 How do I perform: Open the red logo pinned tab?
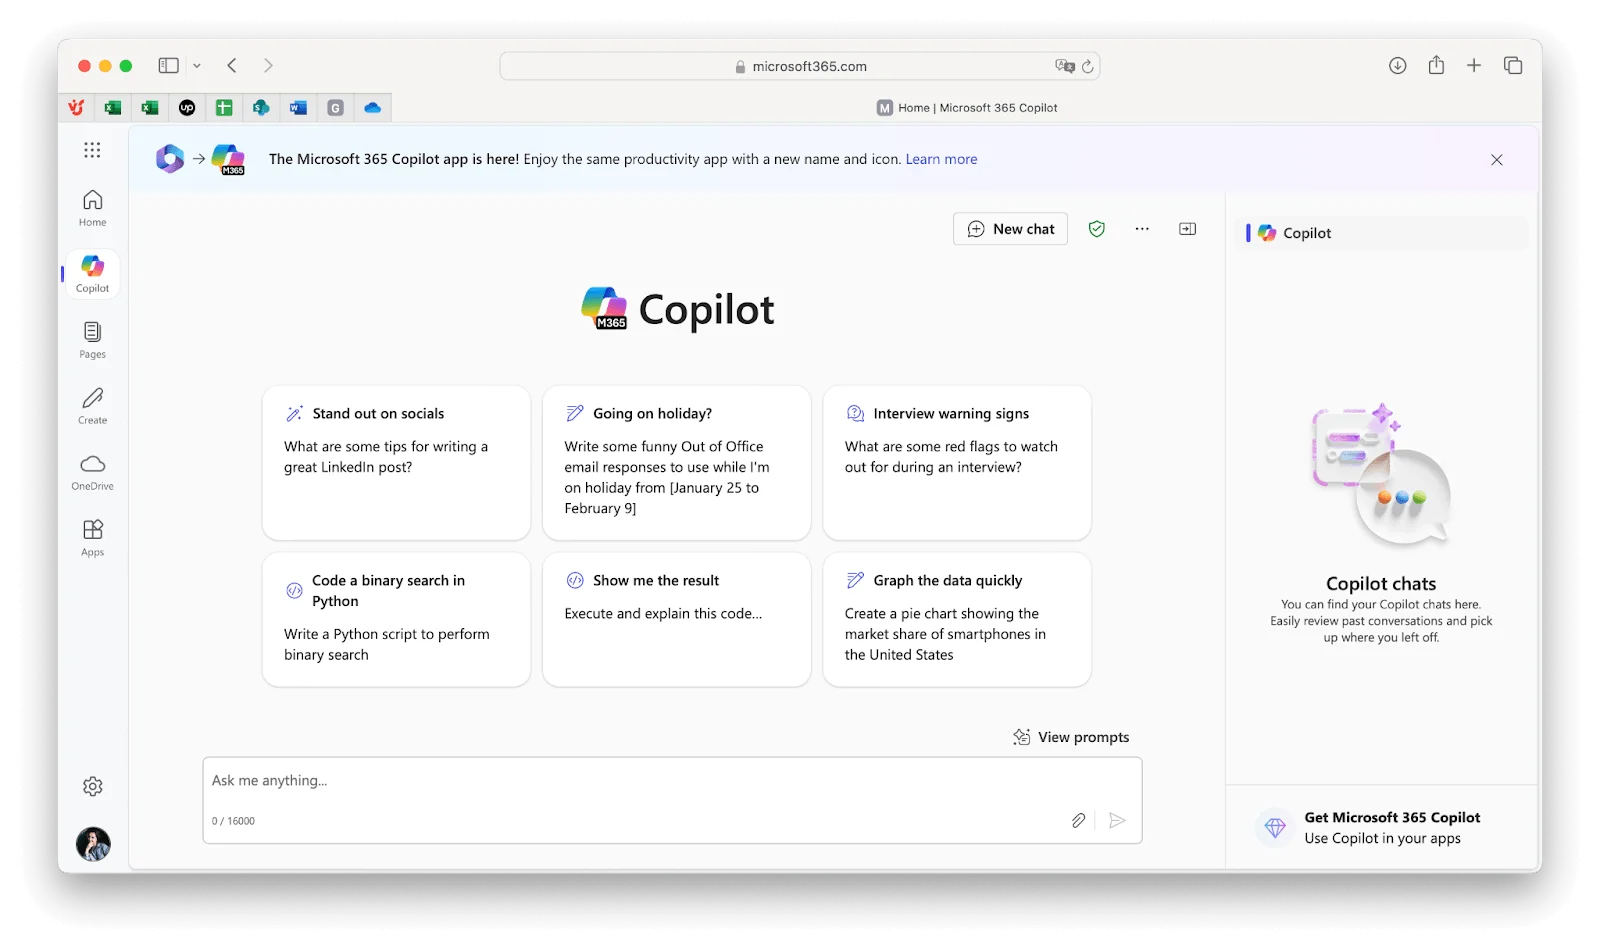(76, 108)
